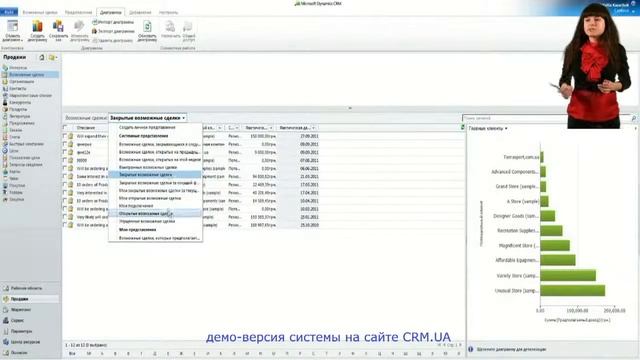The width and height of the screenshot is (640, 360).
Task: Select Мои открытые возможные сделки in menu
Action: click(149, 198)
